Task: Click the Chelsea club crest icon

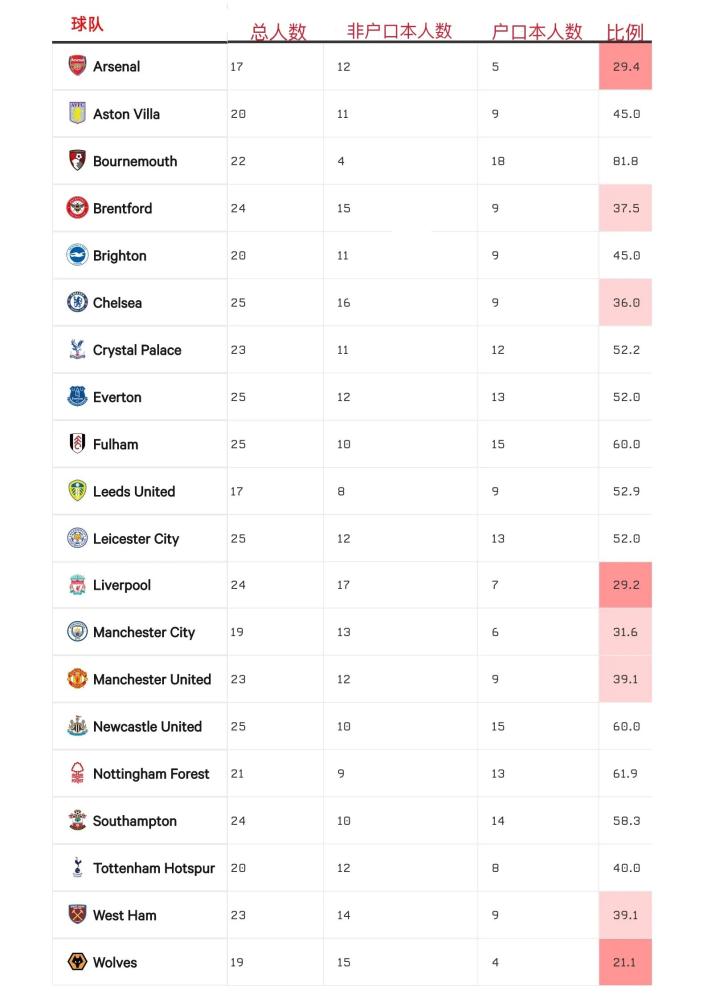Action: pyautogui.click(x=77, y=302)
